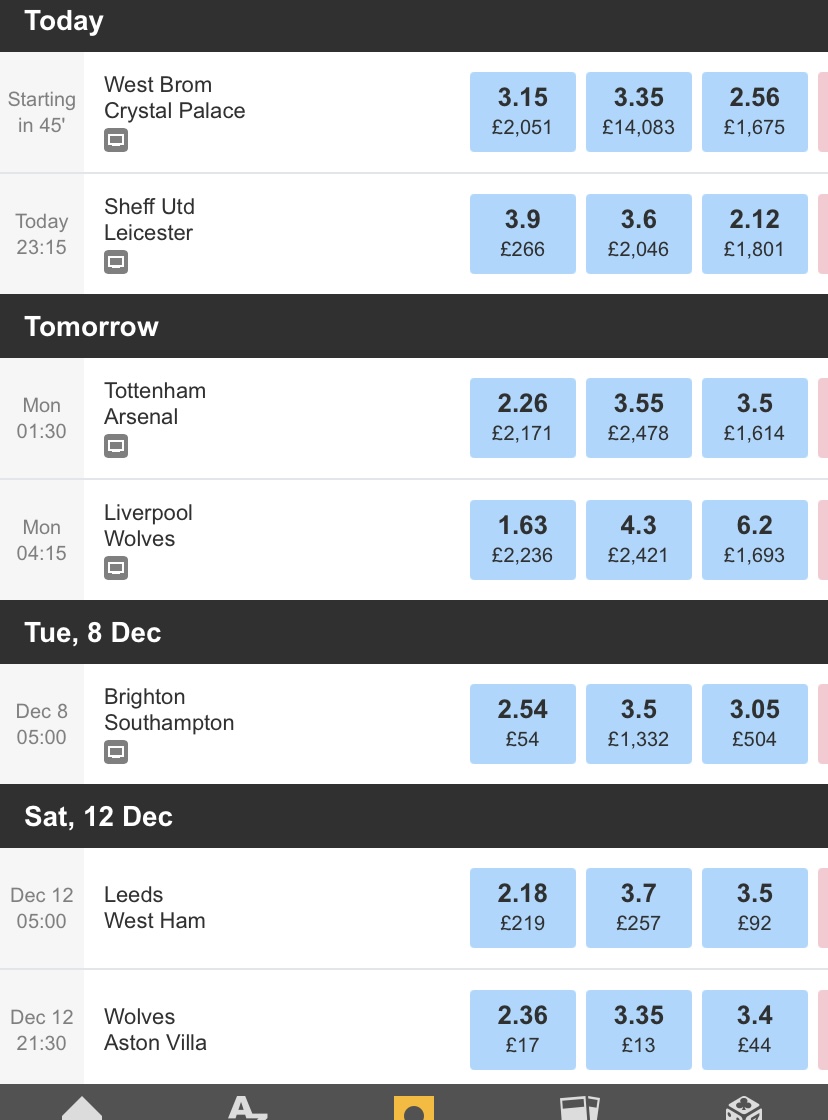Screen dimensions: 828x1120
Task: Open the Leeds vs West Ham match
Action: click(155, 908)
